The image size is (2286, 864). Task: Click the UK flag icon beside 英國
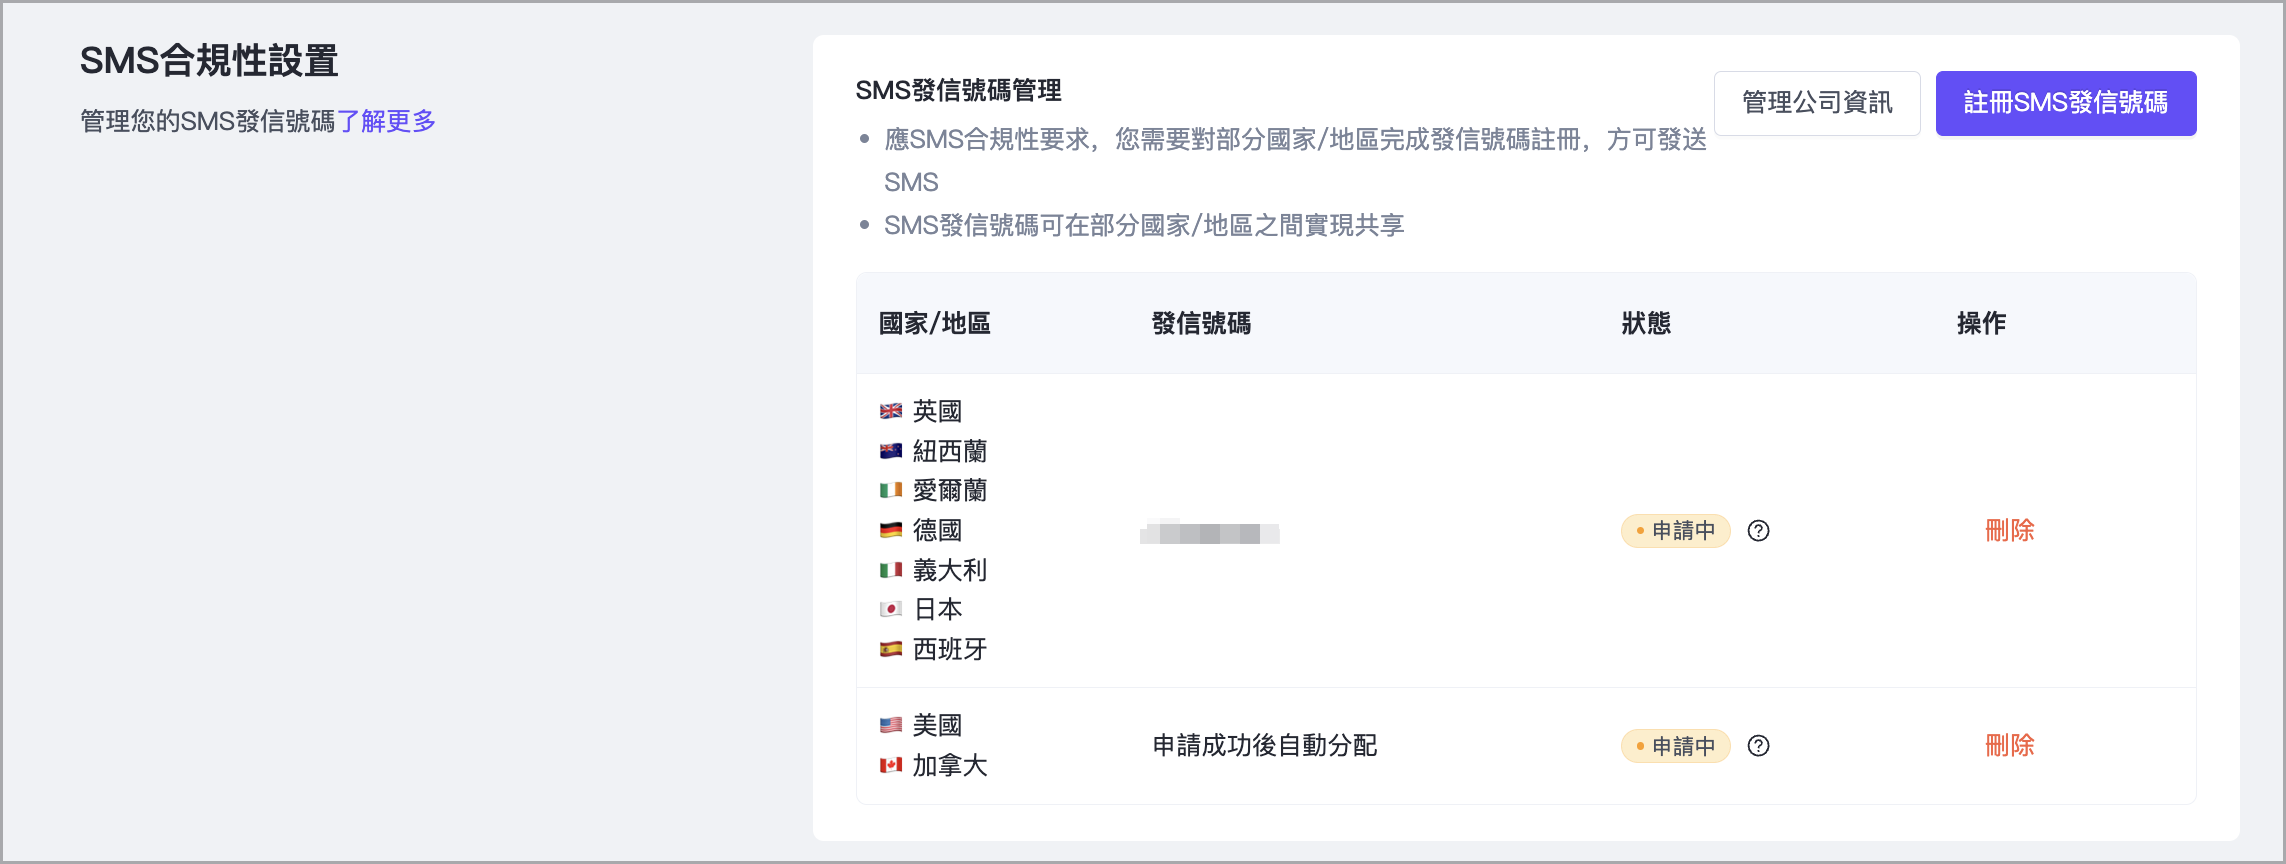tap(891, 411)
